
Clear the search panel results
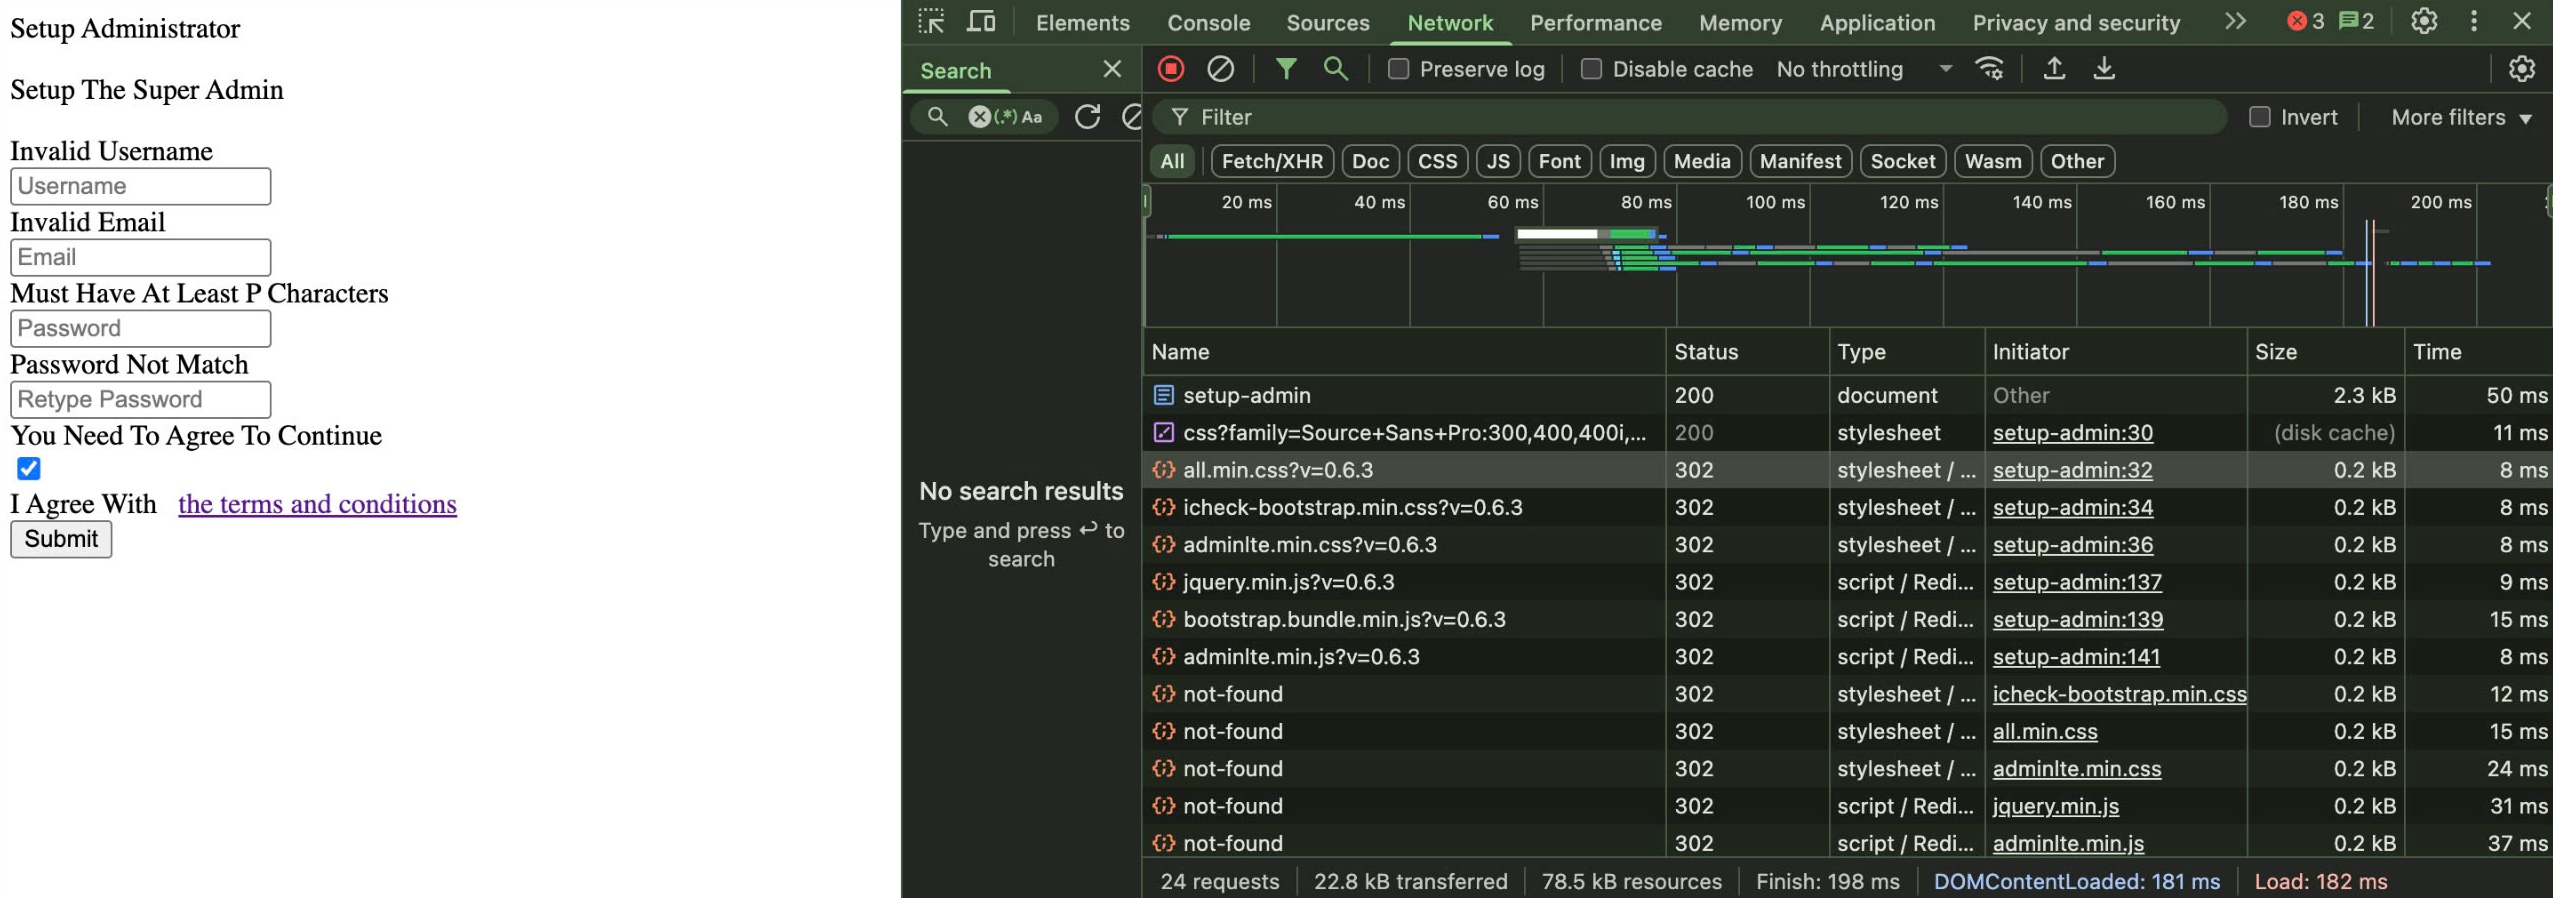tap(1132, 117)
